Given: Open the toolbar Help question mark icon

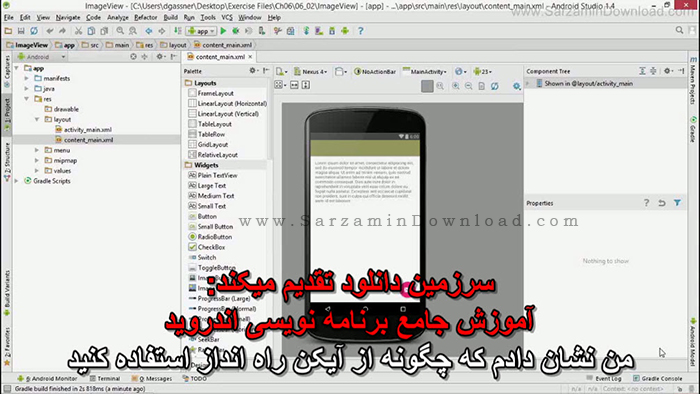Looking at the screenshot, I should click(361, 31).
